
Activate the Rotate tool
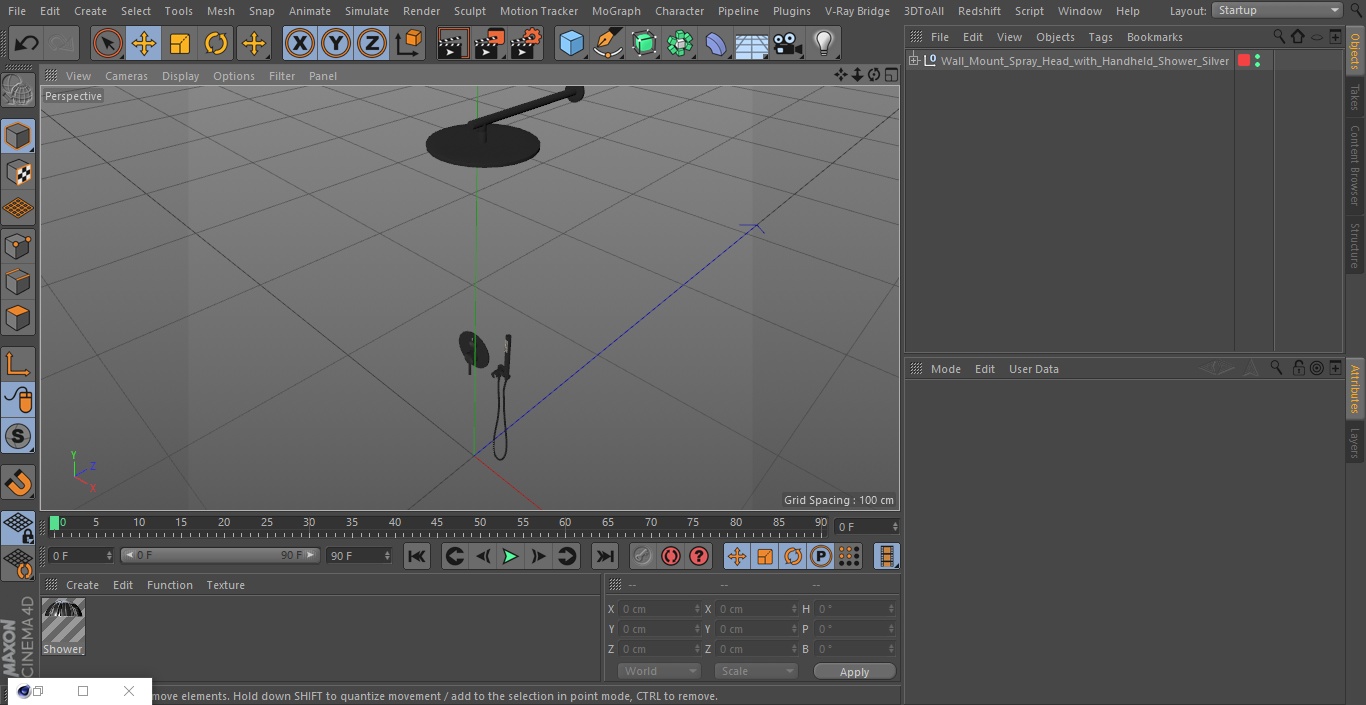pyautogui.click(x=216, y=43)
